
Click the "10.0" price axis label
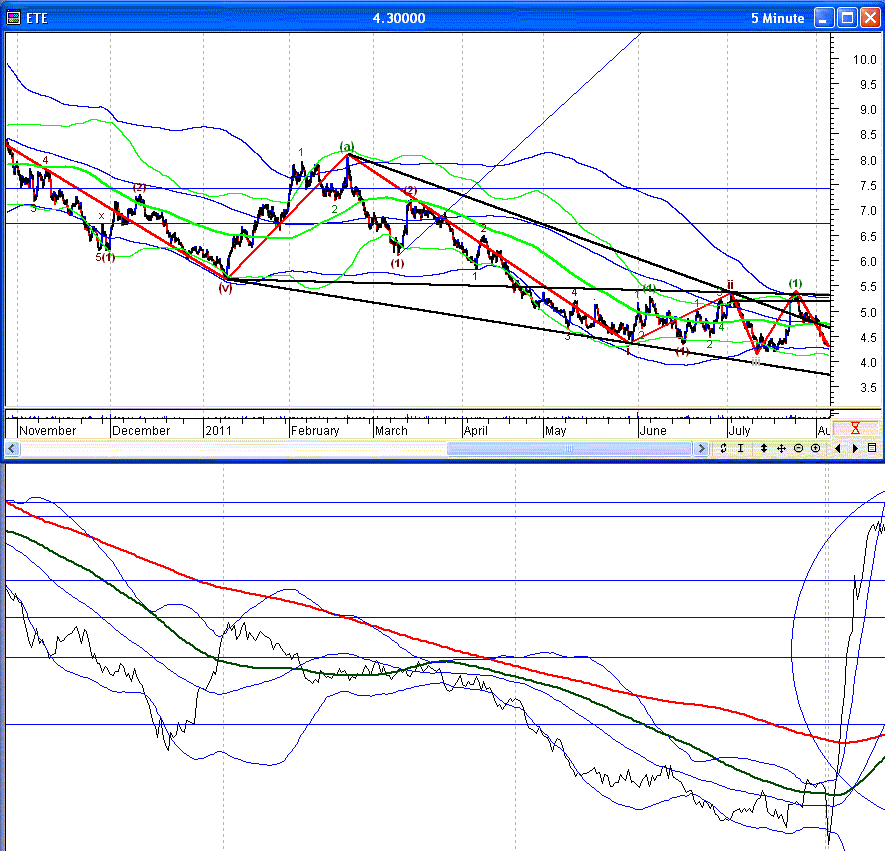pos(864,60)
